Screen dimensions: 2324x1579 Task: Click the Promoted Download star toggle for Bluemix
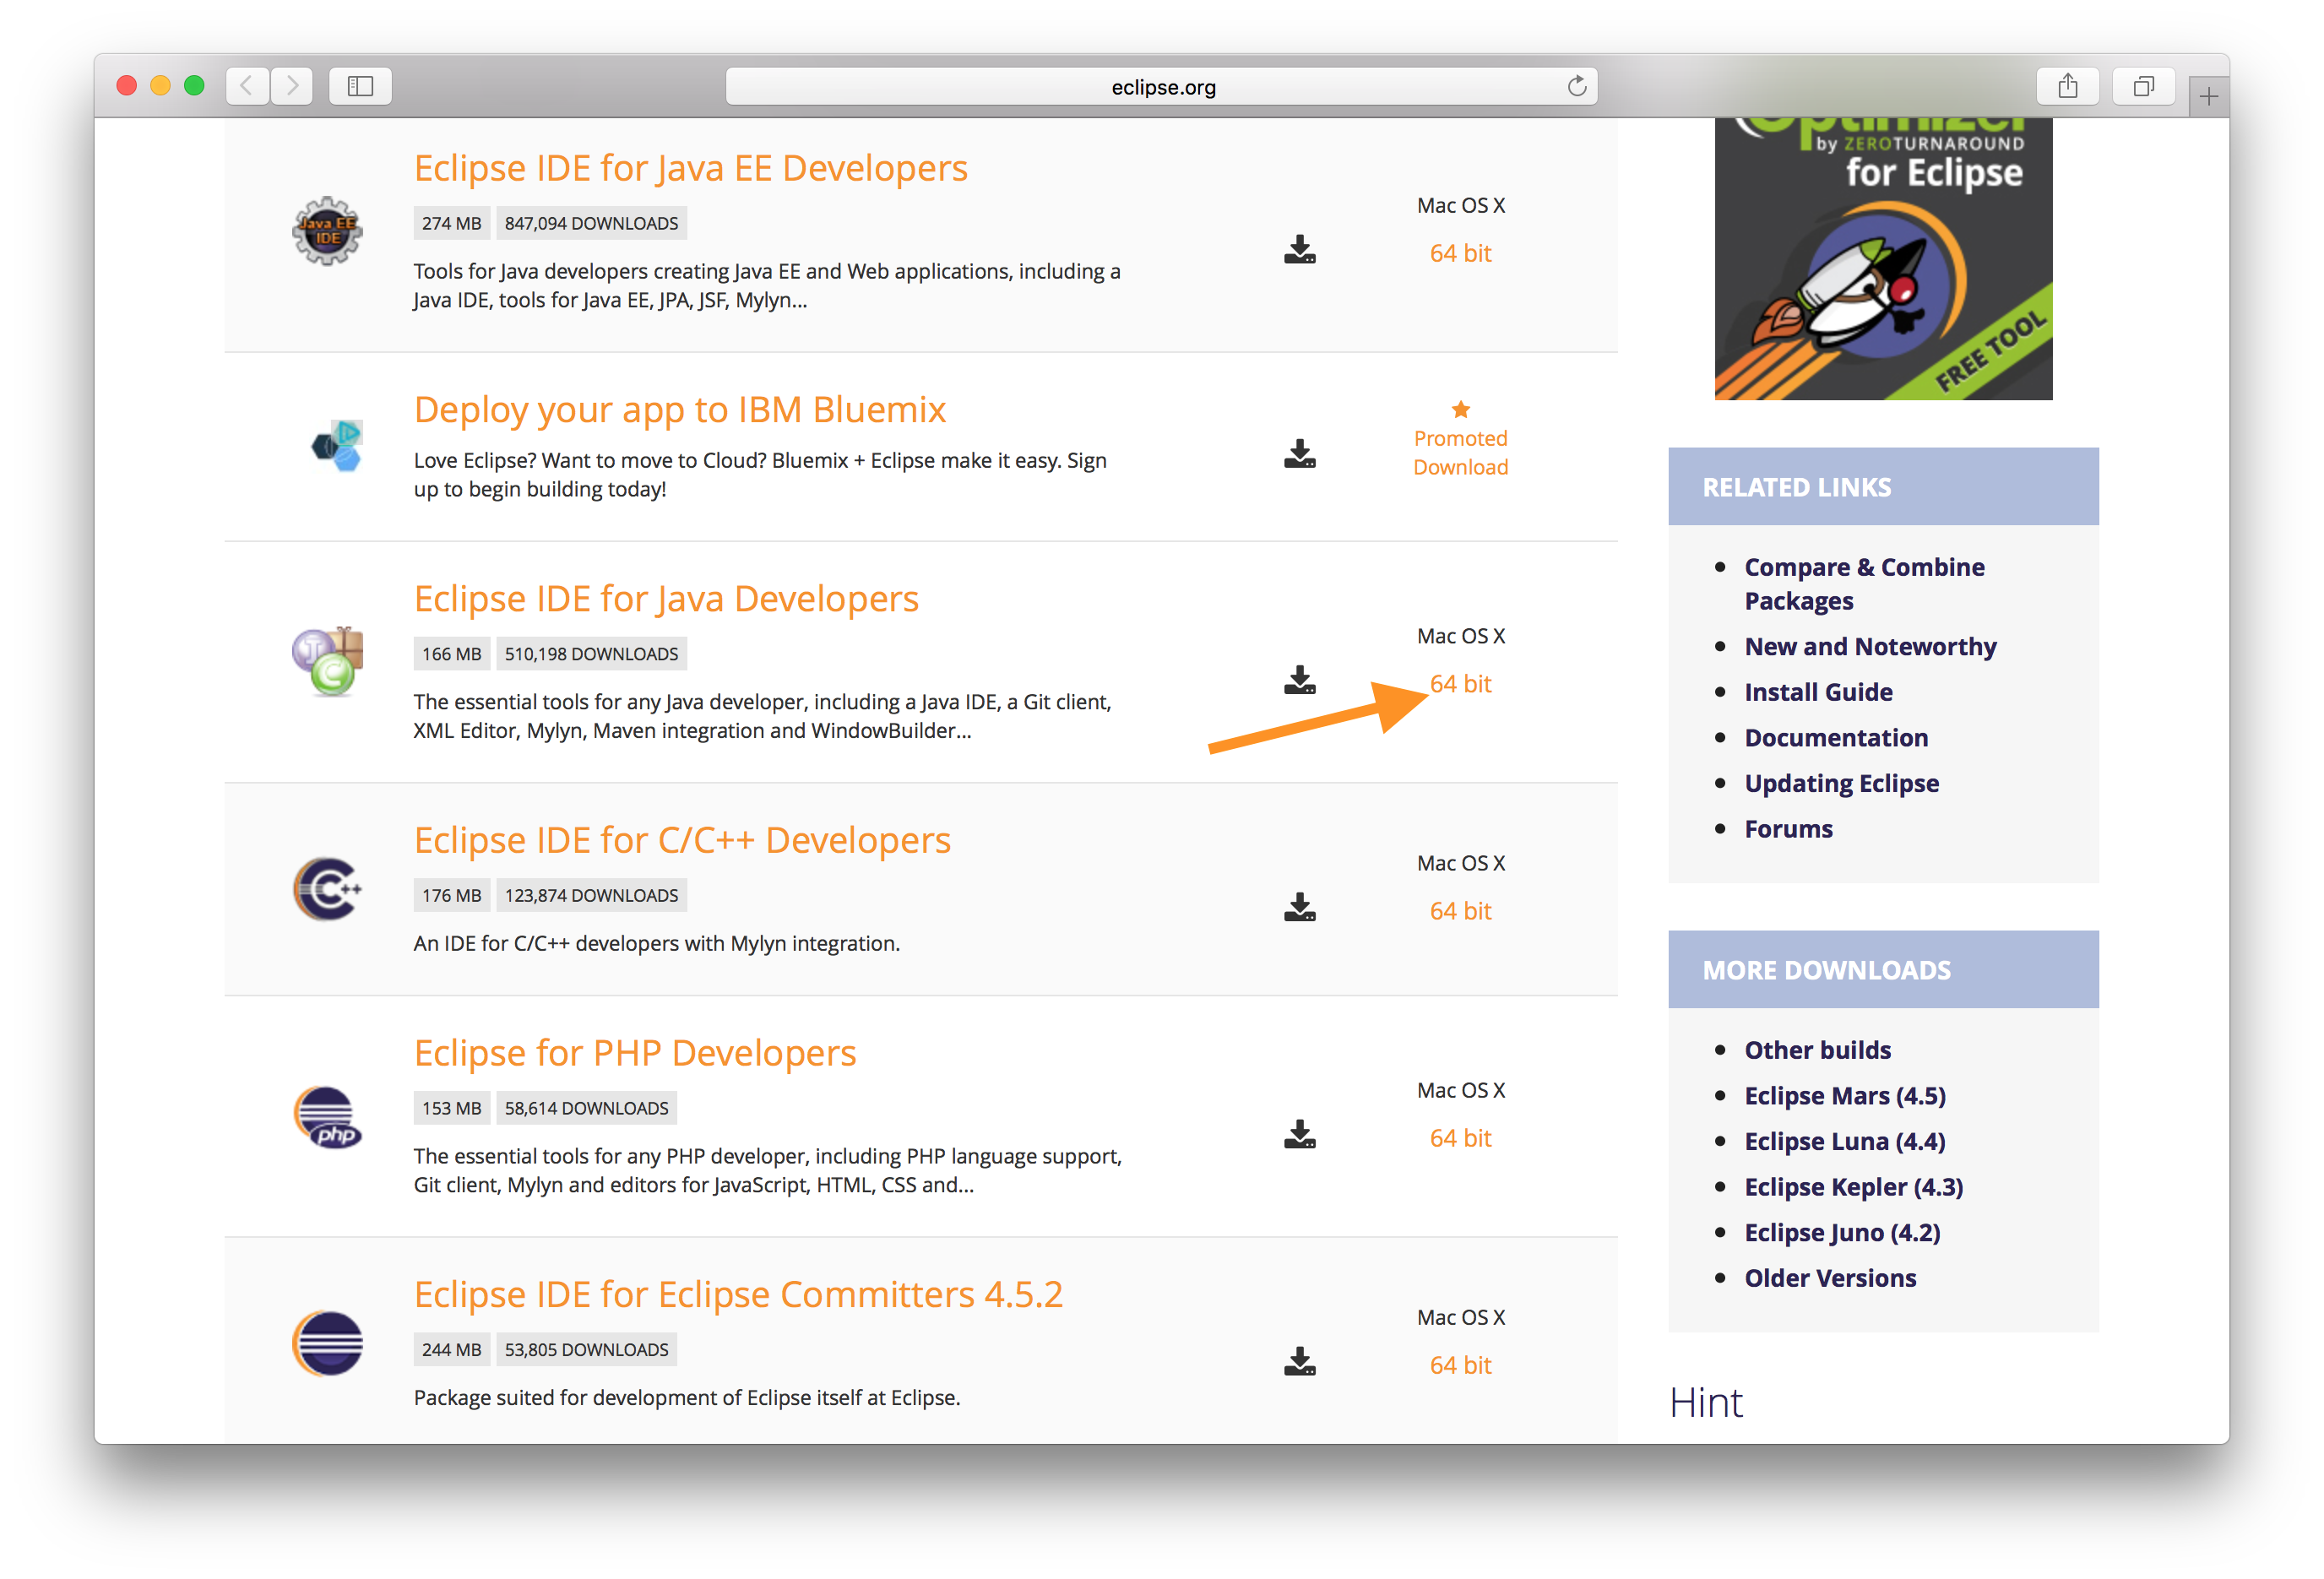pos(1459,407)
